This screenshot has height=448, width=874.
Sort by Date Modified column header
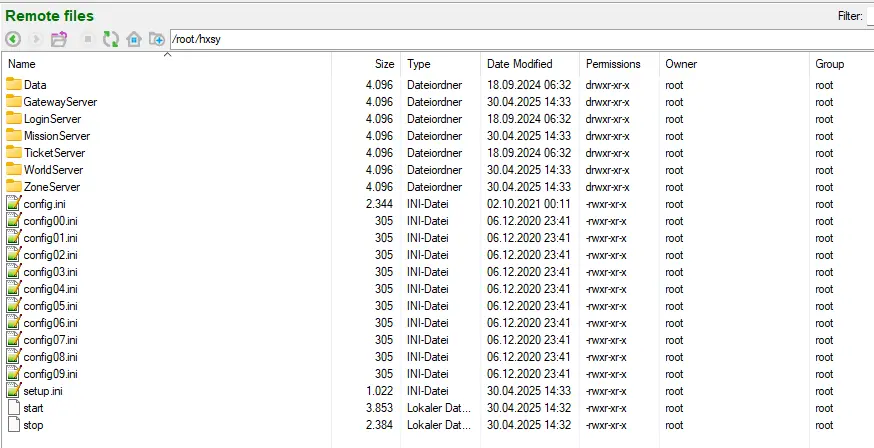[x=530, y=64]
